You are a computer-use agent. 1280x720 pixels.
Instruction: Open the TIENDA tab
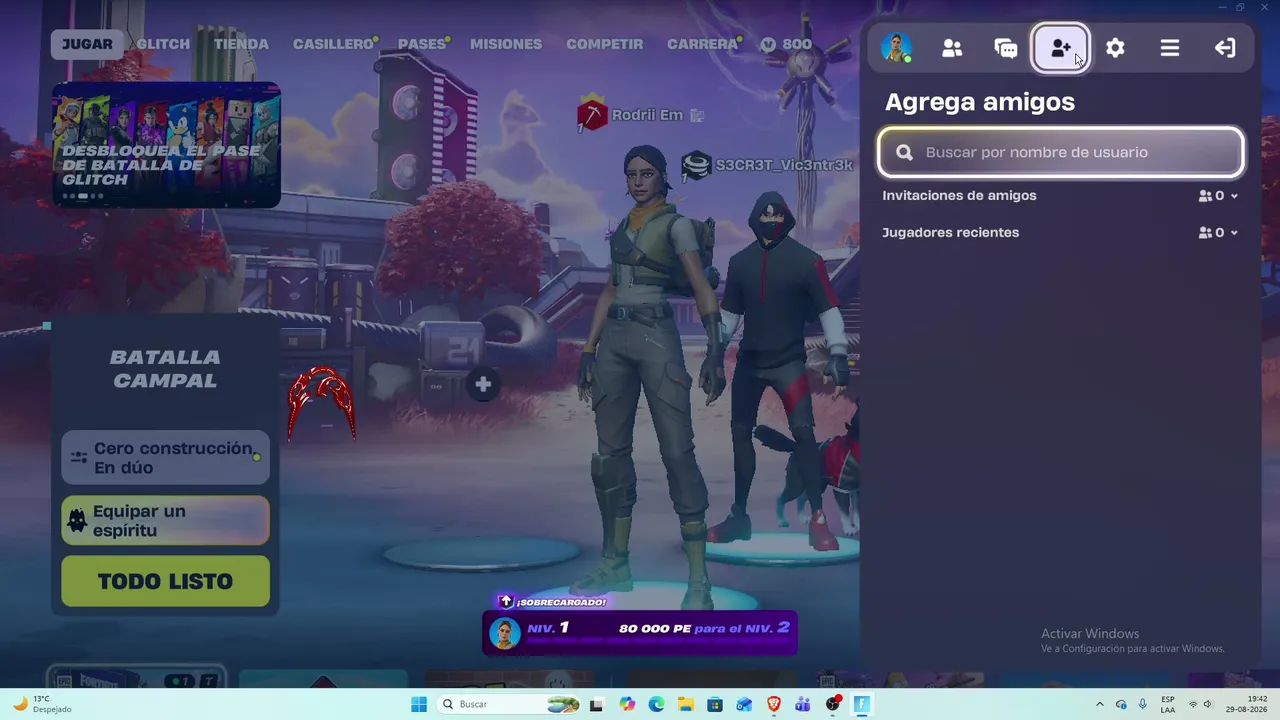tap(241, 44)
